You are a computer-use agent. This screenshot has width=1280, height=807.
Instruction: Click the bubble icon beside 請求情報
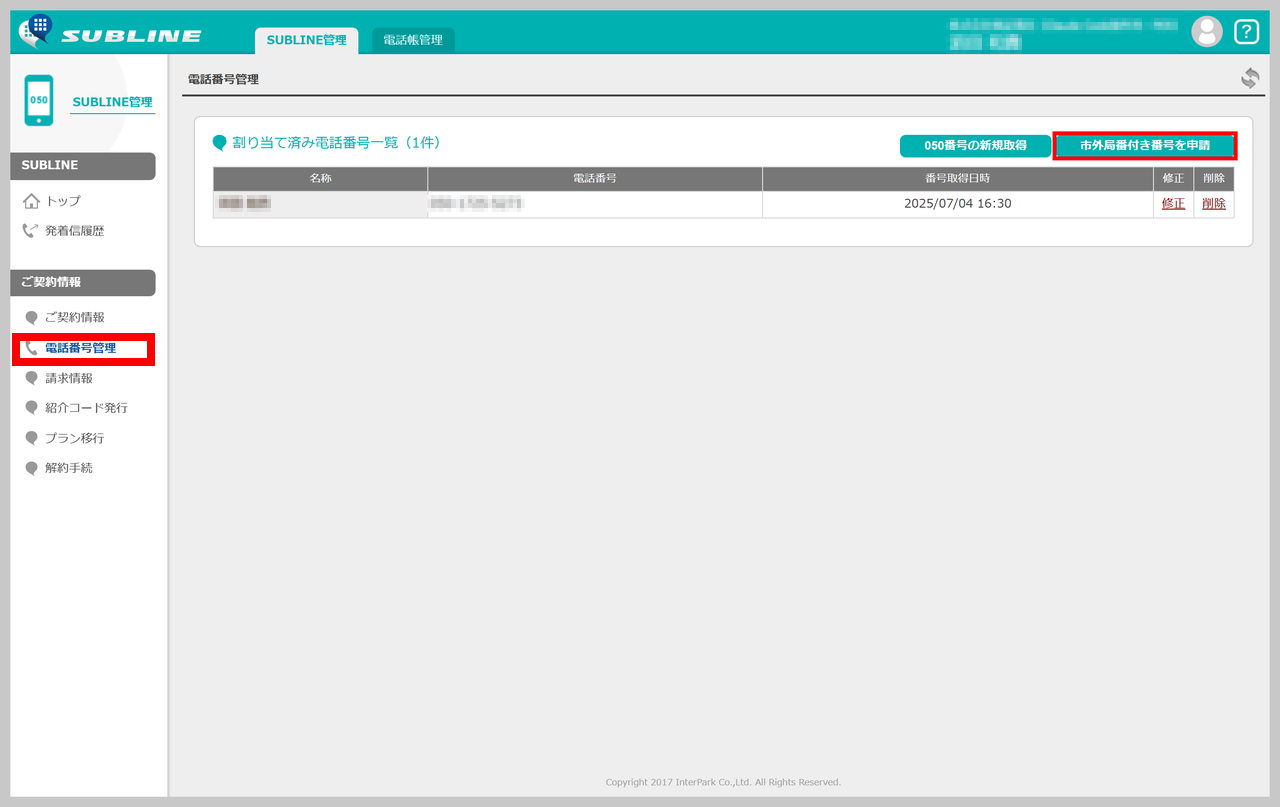pyautogui.click(x=31, y=378)
